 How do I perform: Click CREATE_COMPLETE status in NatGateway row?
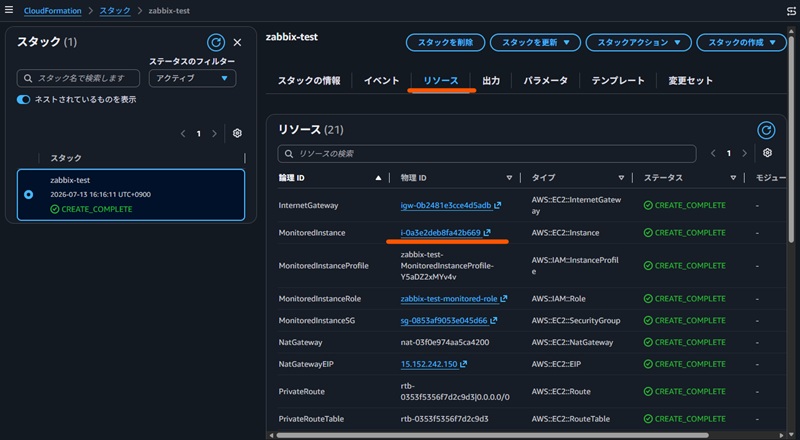pos(685,343)
